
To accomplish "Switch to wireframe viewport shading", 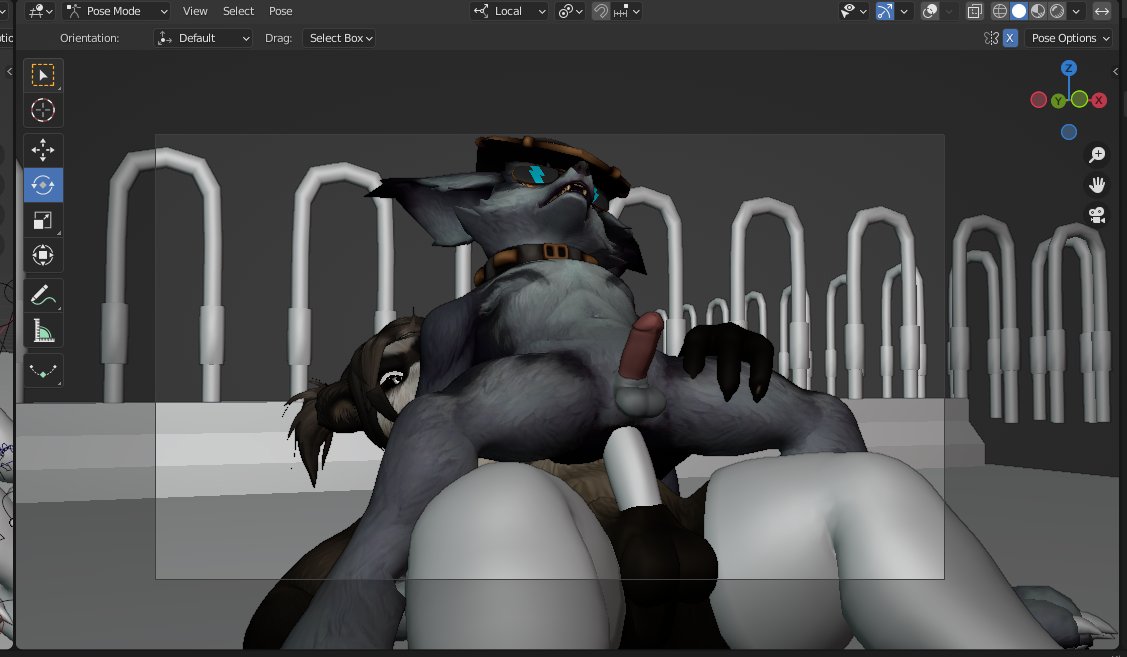I will (x=1000, y=11).
